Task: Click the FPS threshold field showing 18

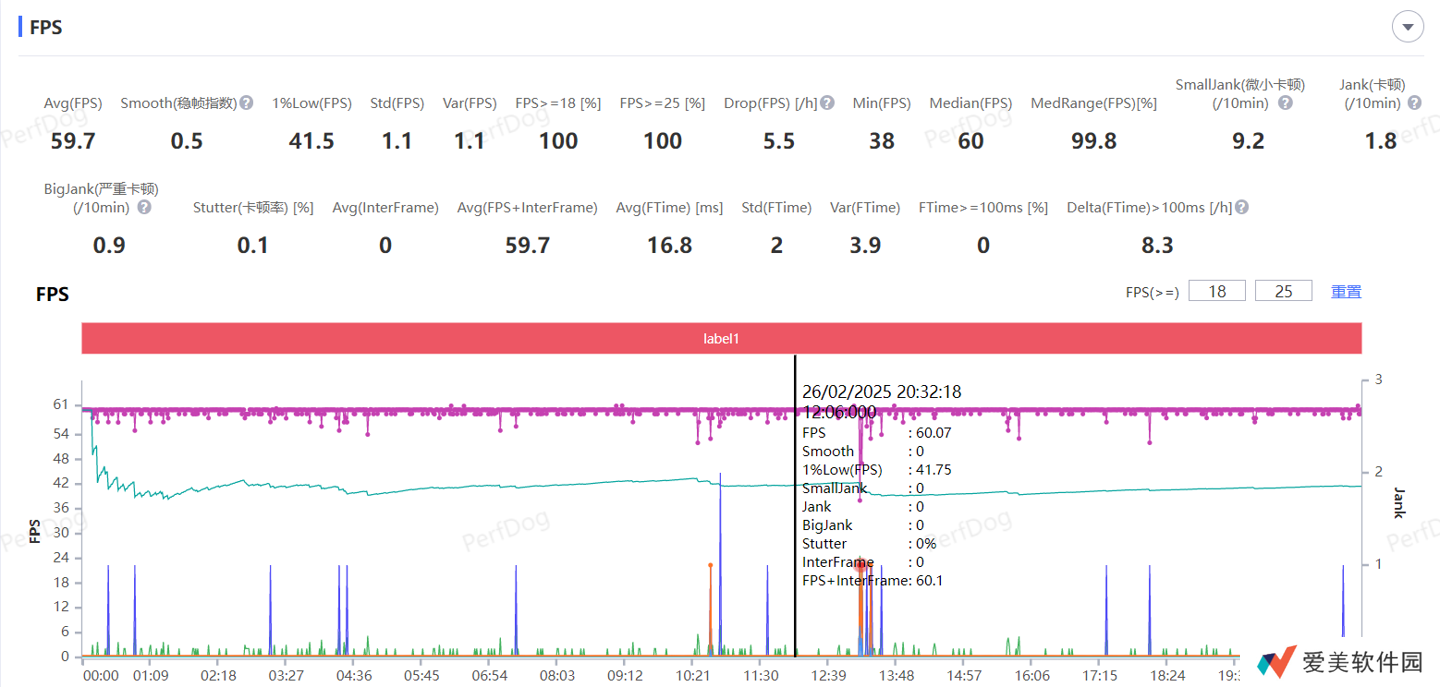Action: pos(1217,291)
